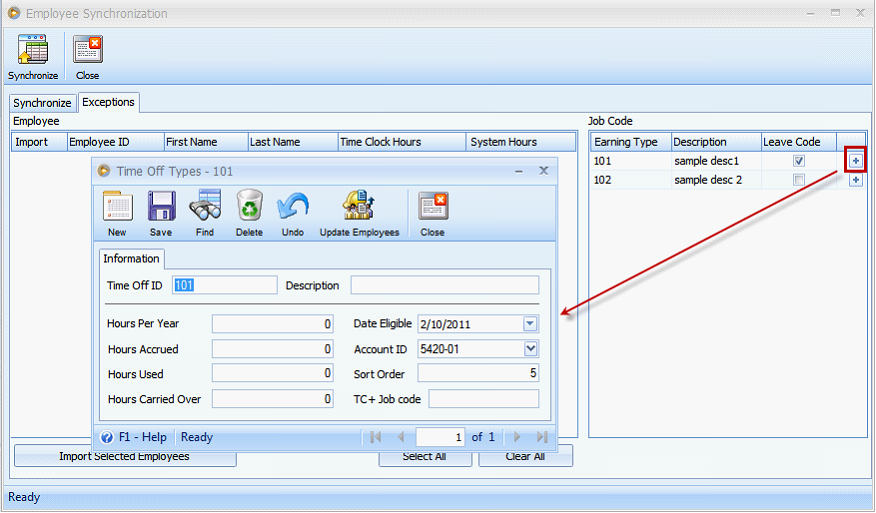
Task: Delete the current time off type
Action: [249, 205]
